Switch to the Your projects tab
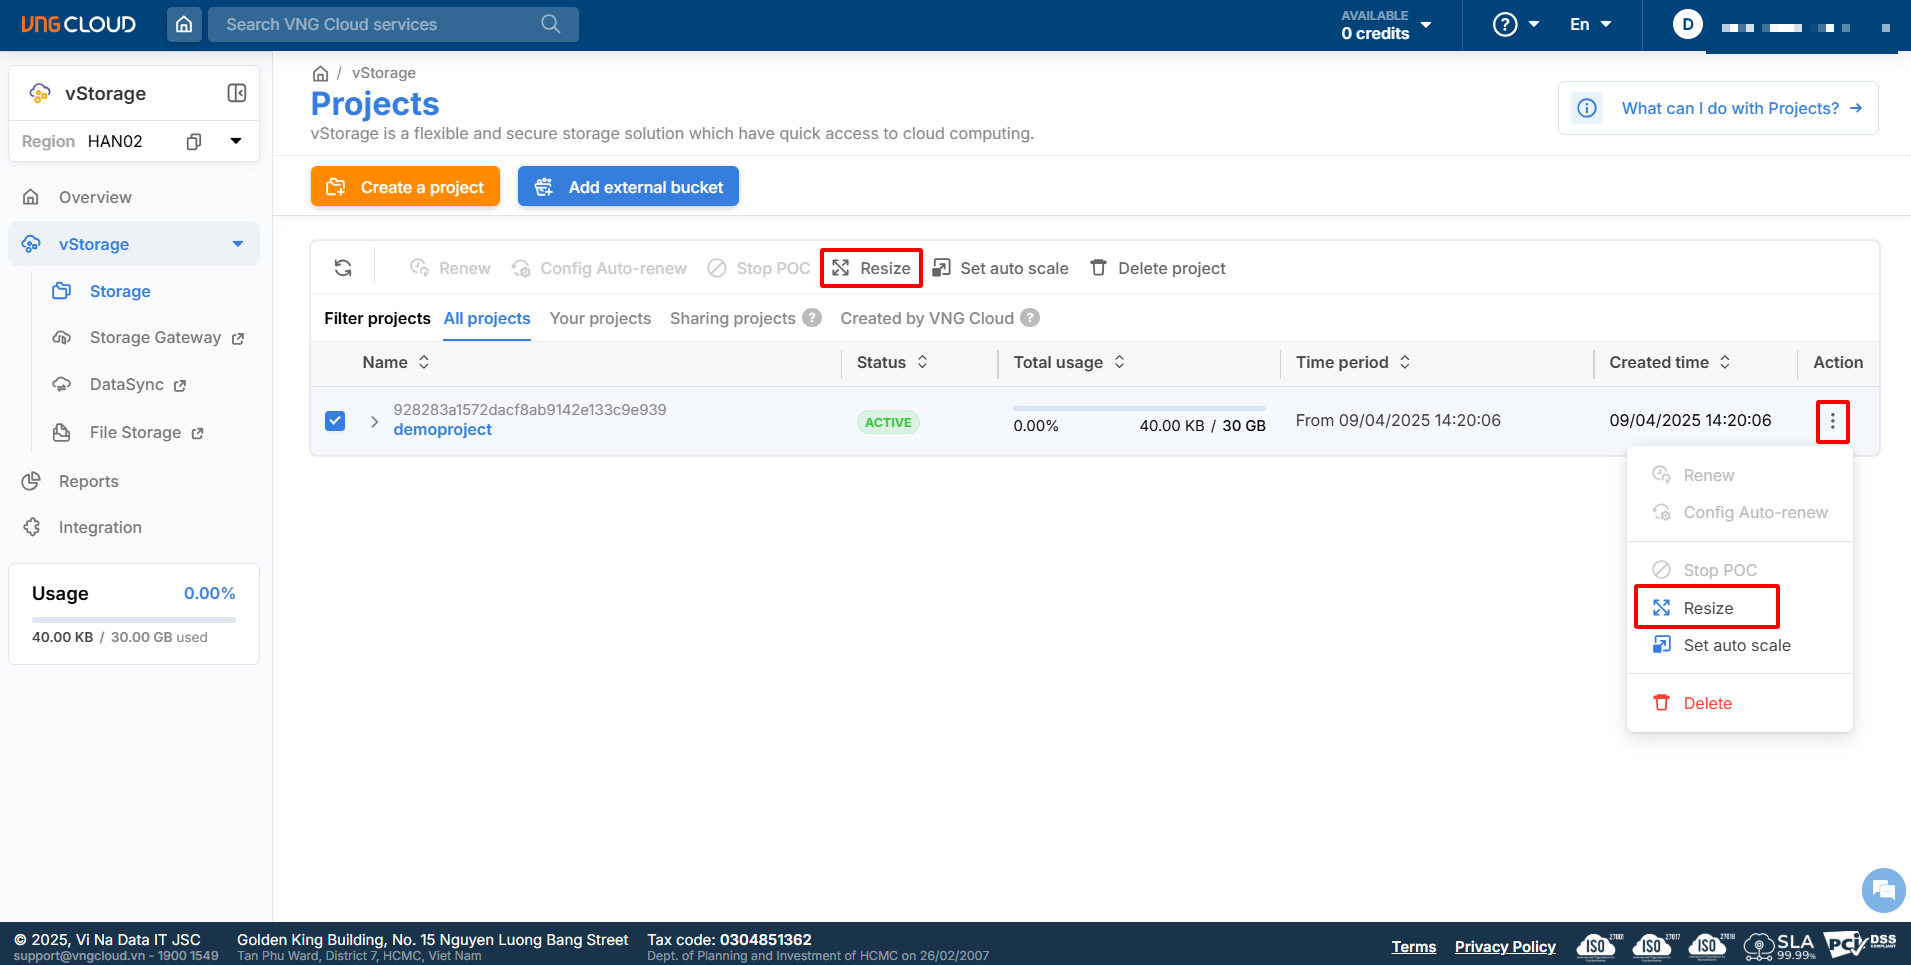 click(600, 318)
